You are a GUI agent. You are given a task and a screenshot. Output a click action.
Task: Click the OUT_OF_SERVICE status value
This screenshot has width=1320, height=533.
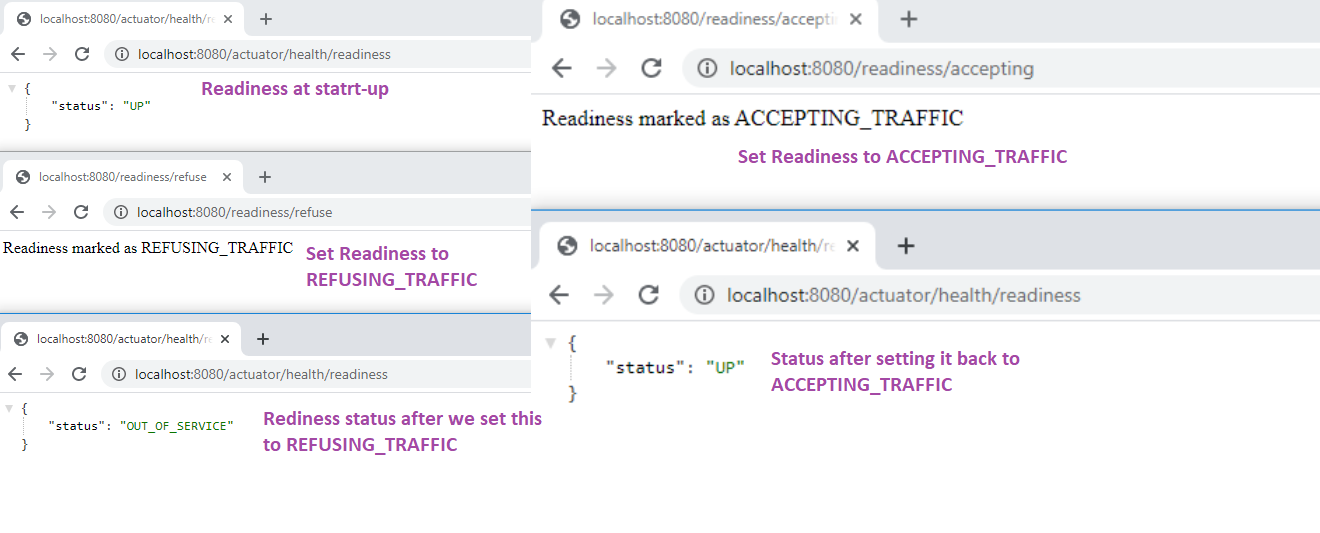coord(176,425)
